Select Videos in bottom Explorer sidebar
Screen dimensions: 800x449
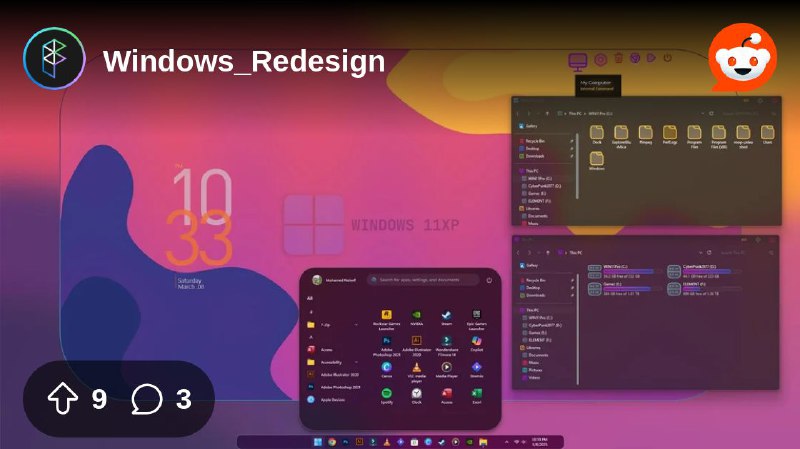(x=531, y=378)
